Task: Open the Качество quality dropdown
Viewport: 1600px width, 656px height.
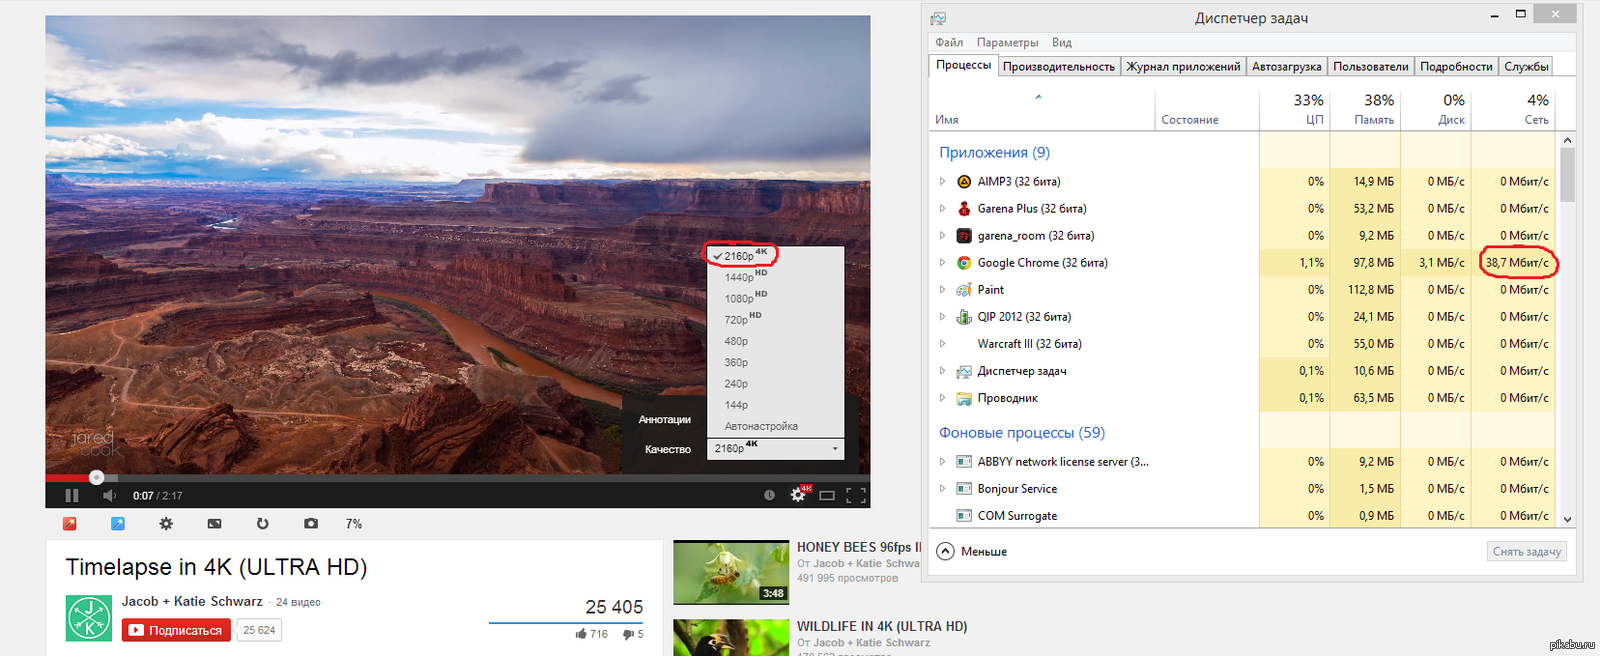Action: point(776,449)
